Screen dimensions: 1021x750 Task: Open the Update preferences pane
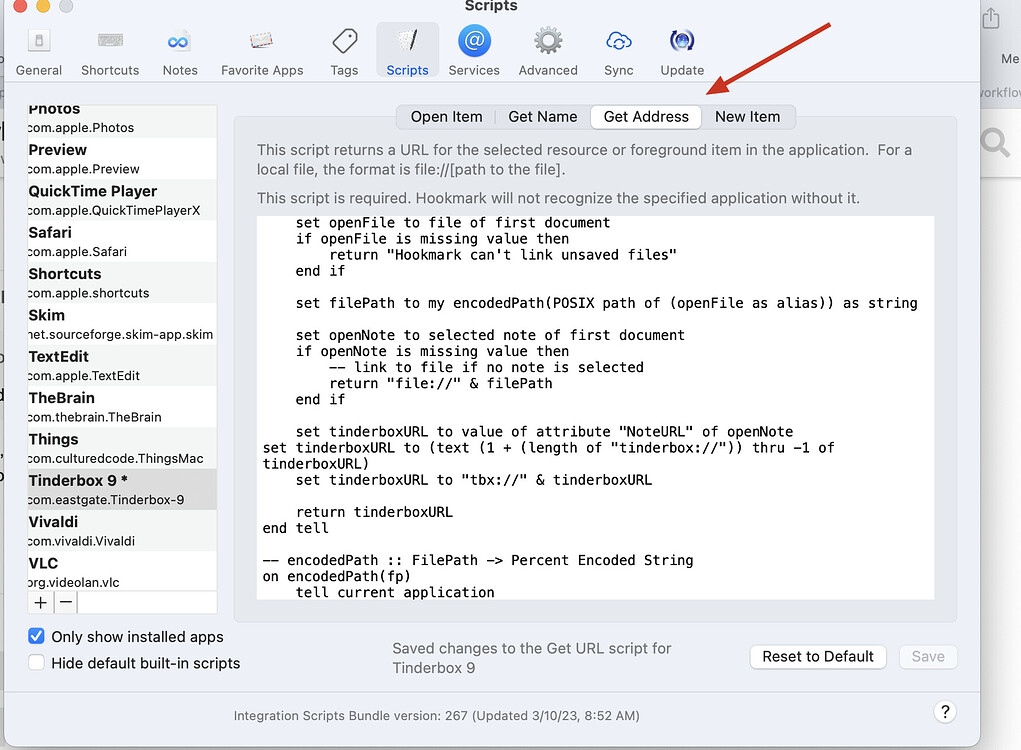point(682,52)
